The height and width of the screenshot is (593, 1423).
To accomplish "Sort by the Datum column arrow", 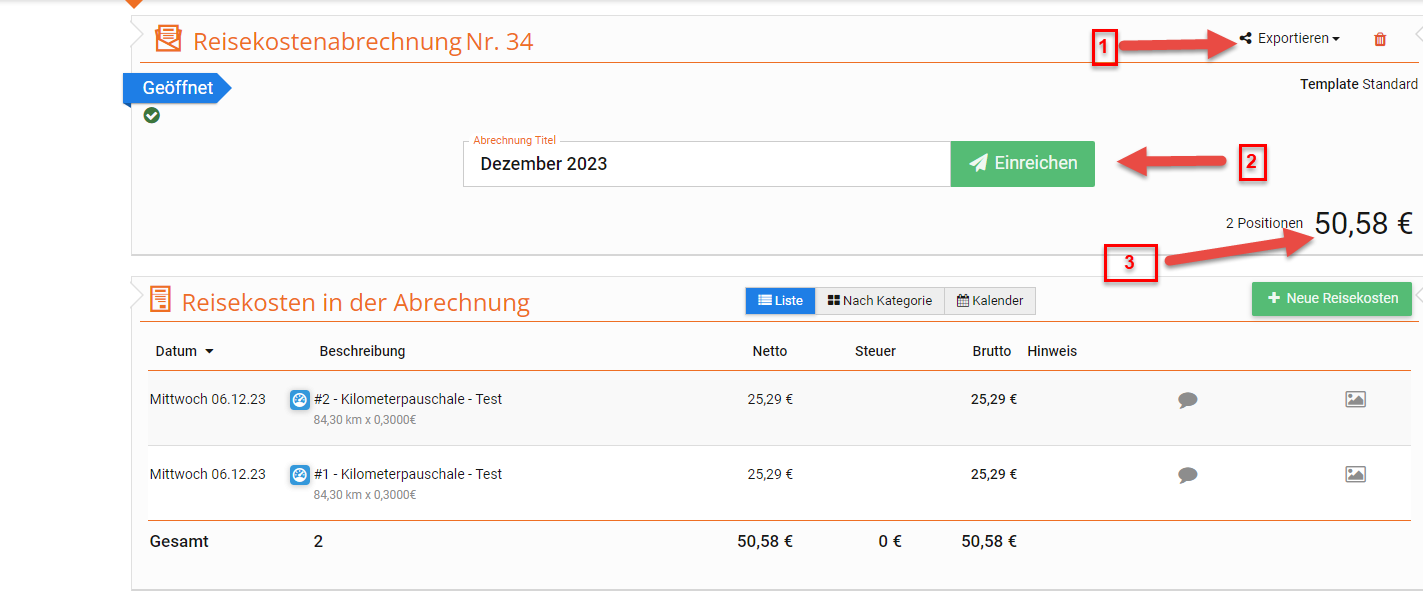I will tap(209, 352).
